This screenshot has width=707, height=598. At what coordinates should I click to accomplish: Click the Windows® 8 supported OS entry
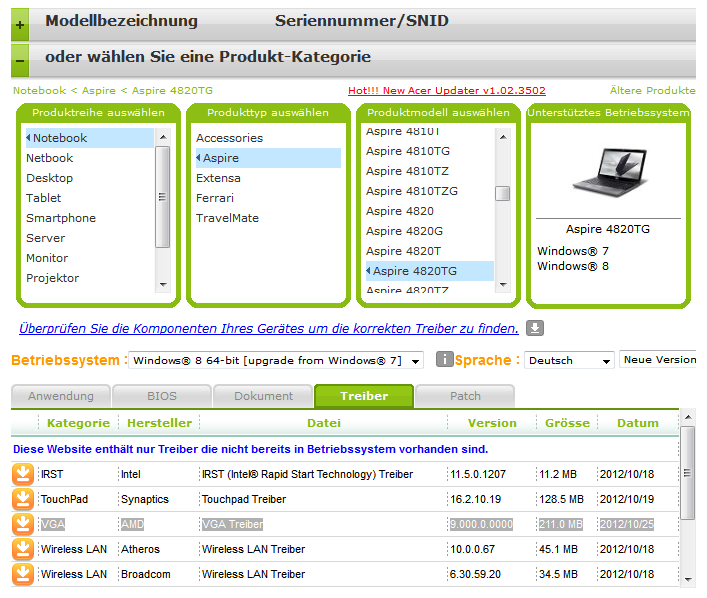573,266
